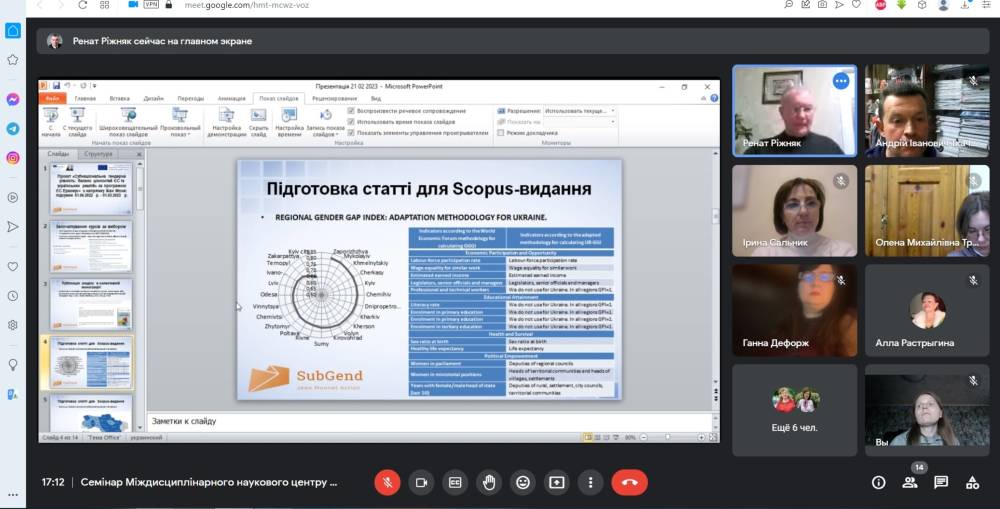The height and width of the screenshot is (509, 1000).
Task: Click Ірина Сальник's video tile
Action: (x=794, y=210)
